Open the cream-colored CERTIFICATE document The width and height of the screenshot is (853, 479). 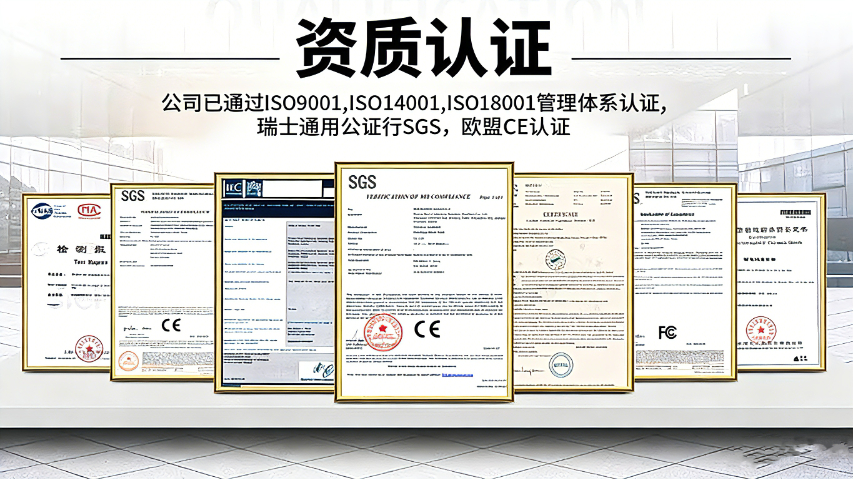(573, 282)
